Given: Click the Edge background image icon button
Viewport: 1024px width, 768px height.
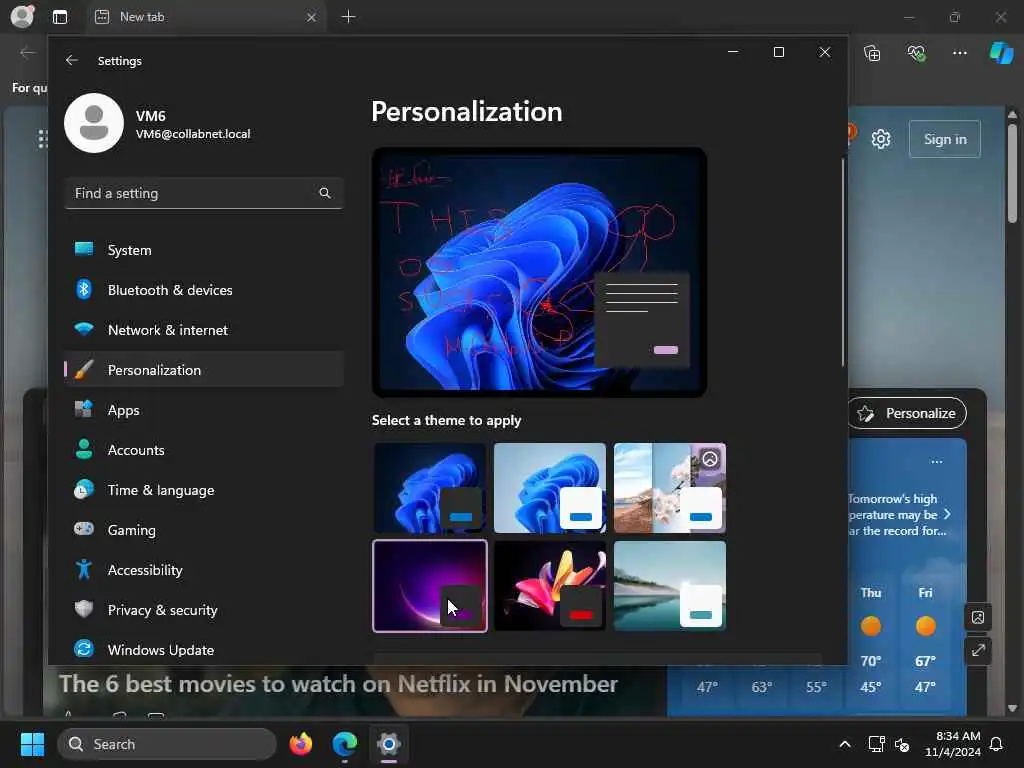Looking at the screenshot, I should [x=978, y=617].
